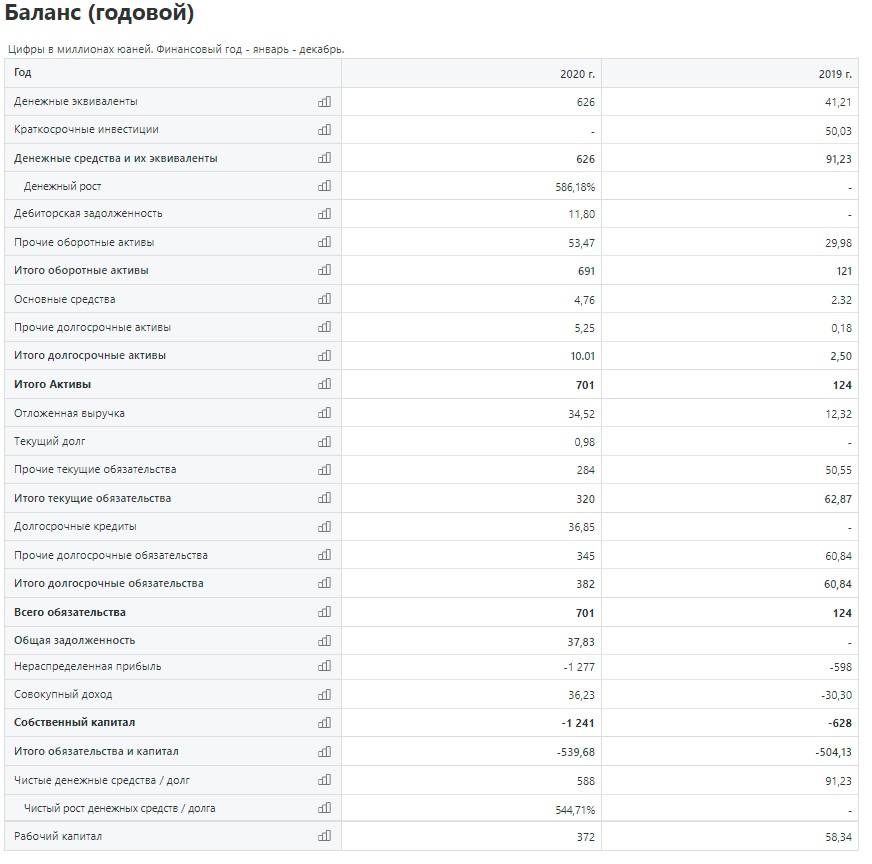This screenshot has height=864, width=872.
Task: Click the Баланс (годовой) heading
Action: click(100, 12)
